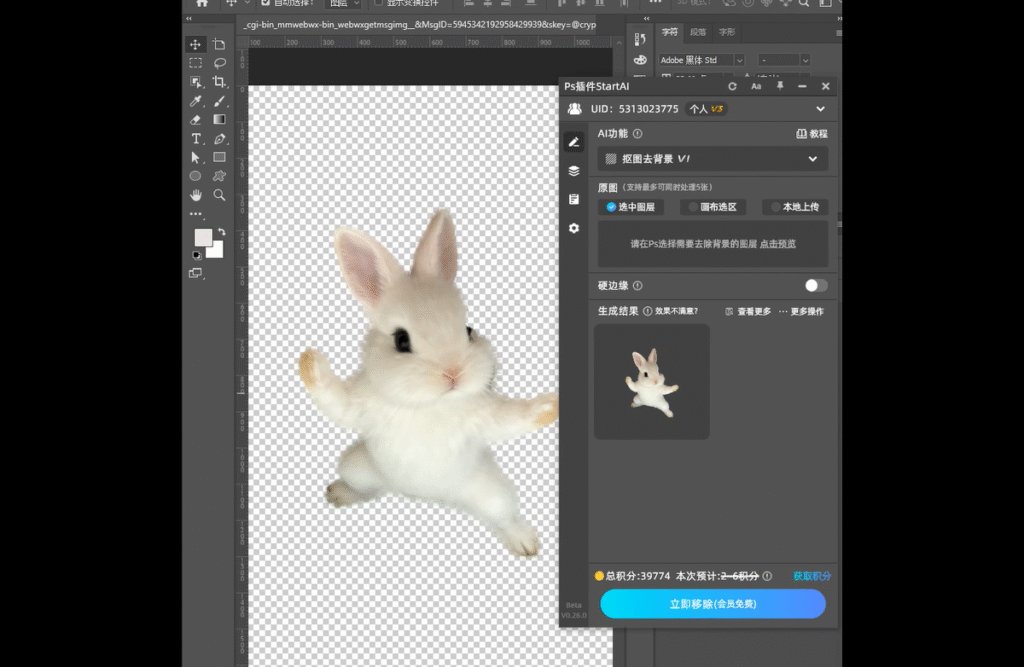
Task: Select the Horizontal Type tool
Action: point(195,138)
